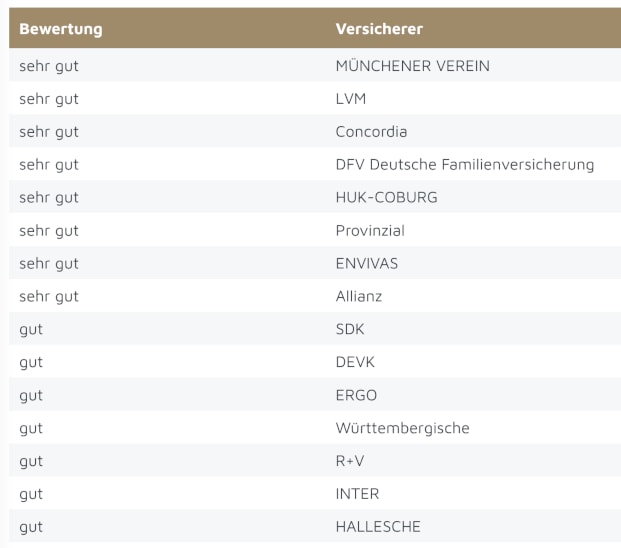The width and height of the screenshot is (621, 548).
Task: Click DEVK in the Versicherer column
Action: [355, 362]
